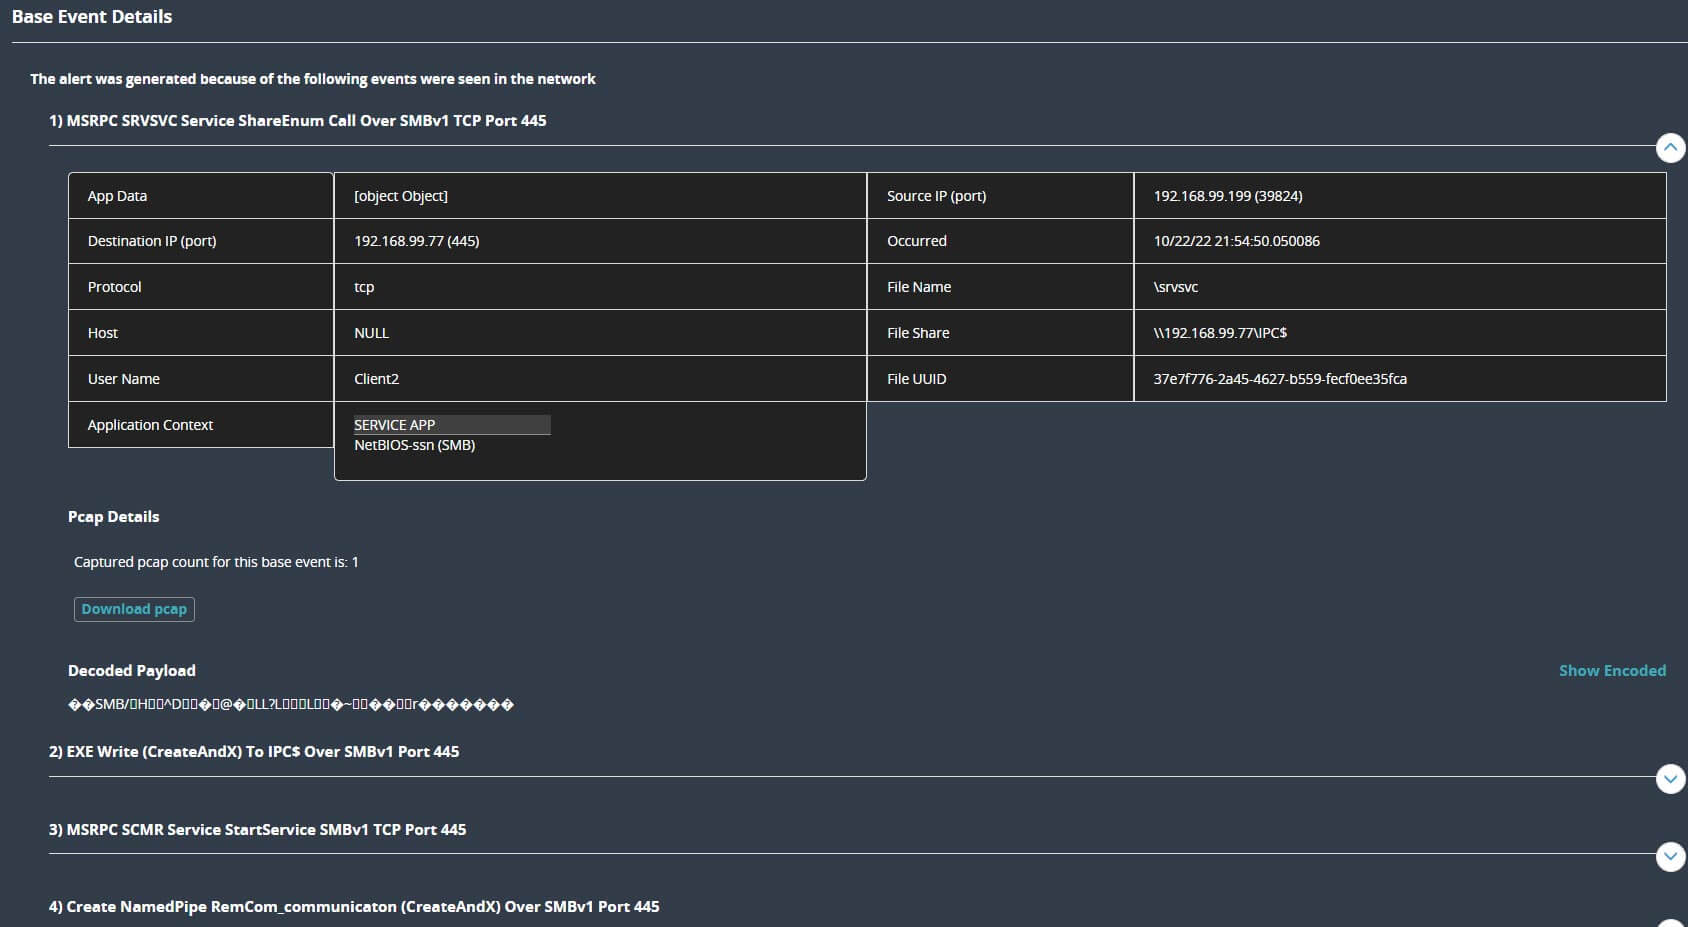1688x927 pixels.
Task: Select the decoded payload SMB text line
Action: point(291,705)
